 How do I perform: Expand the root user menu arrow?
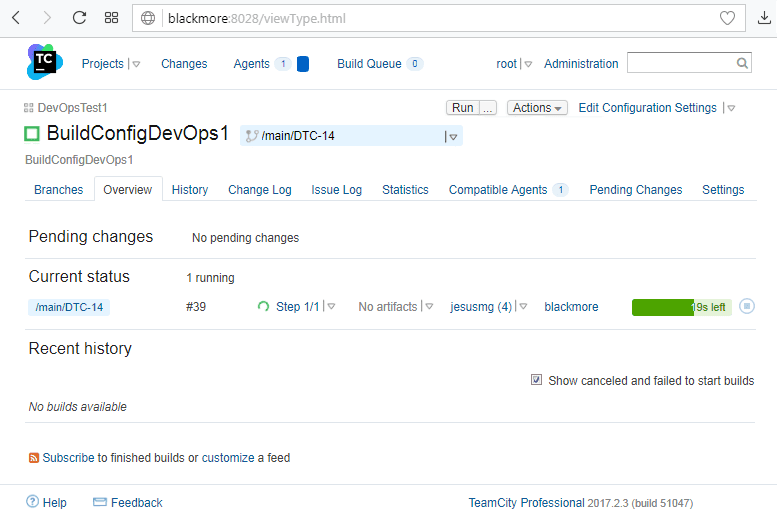[528, 64]
